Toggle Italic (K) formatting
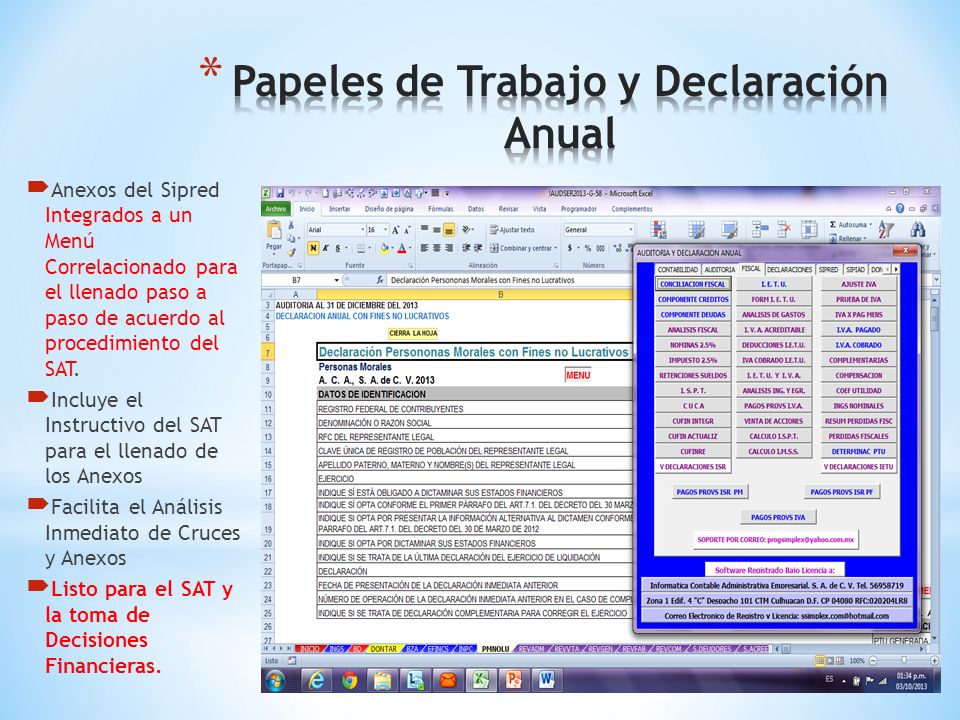The image size is (960, 720). (x=326, y=248)
